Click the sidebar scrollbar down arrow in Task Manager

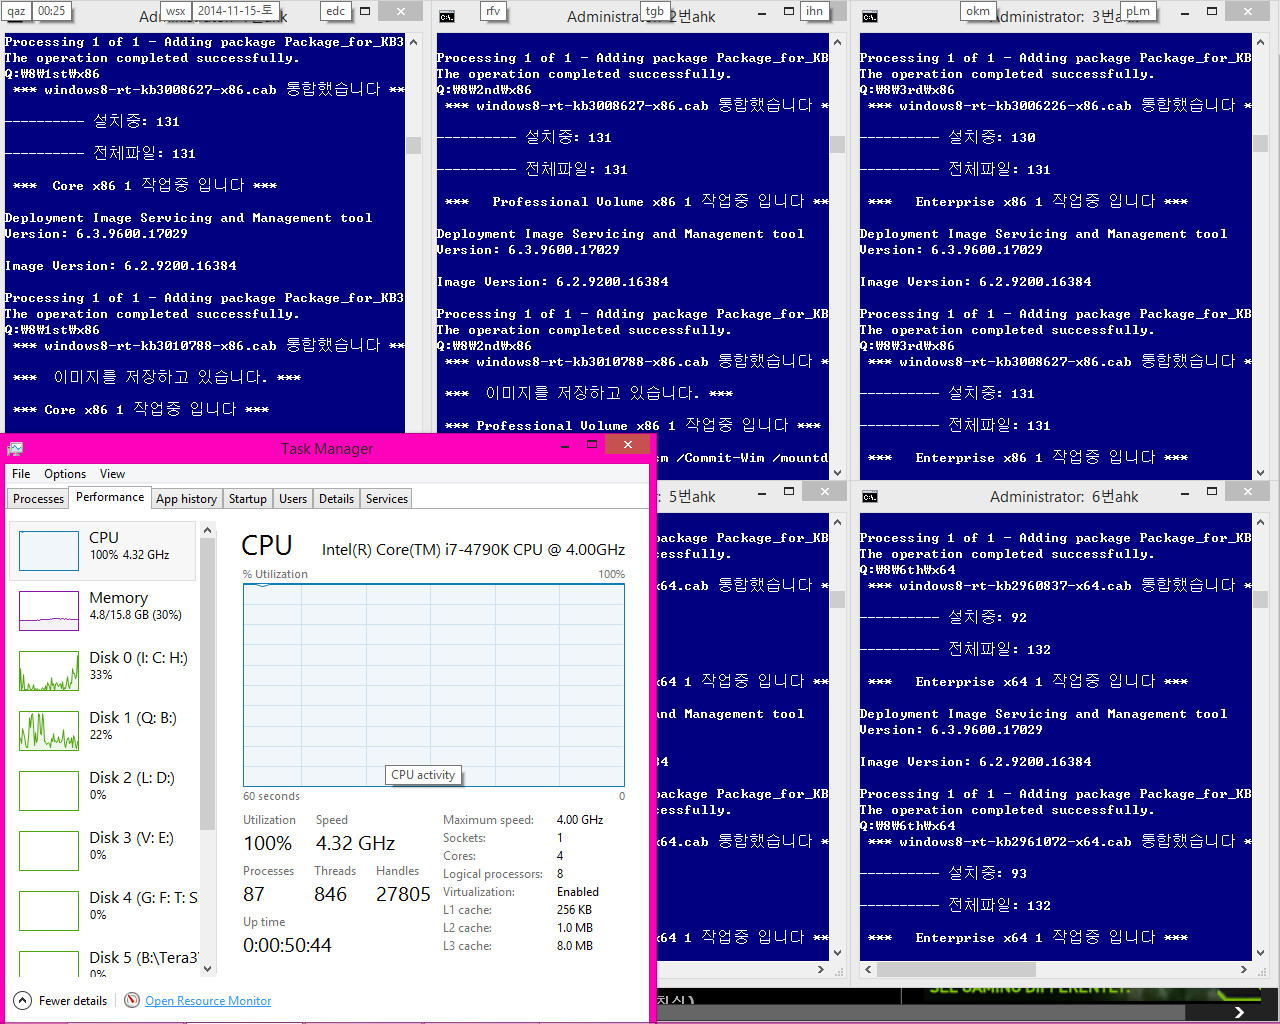point(208,969)
